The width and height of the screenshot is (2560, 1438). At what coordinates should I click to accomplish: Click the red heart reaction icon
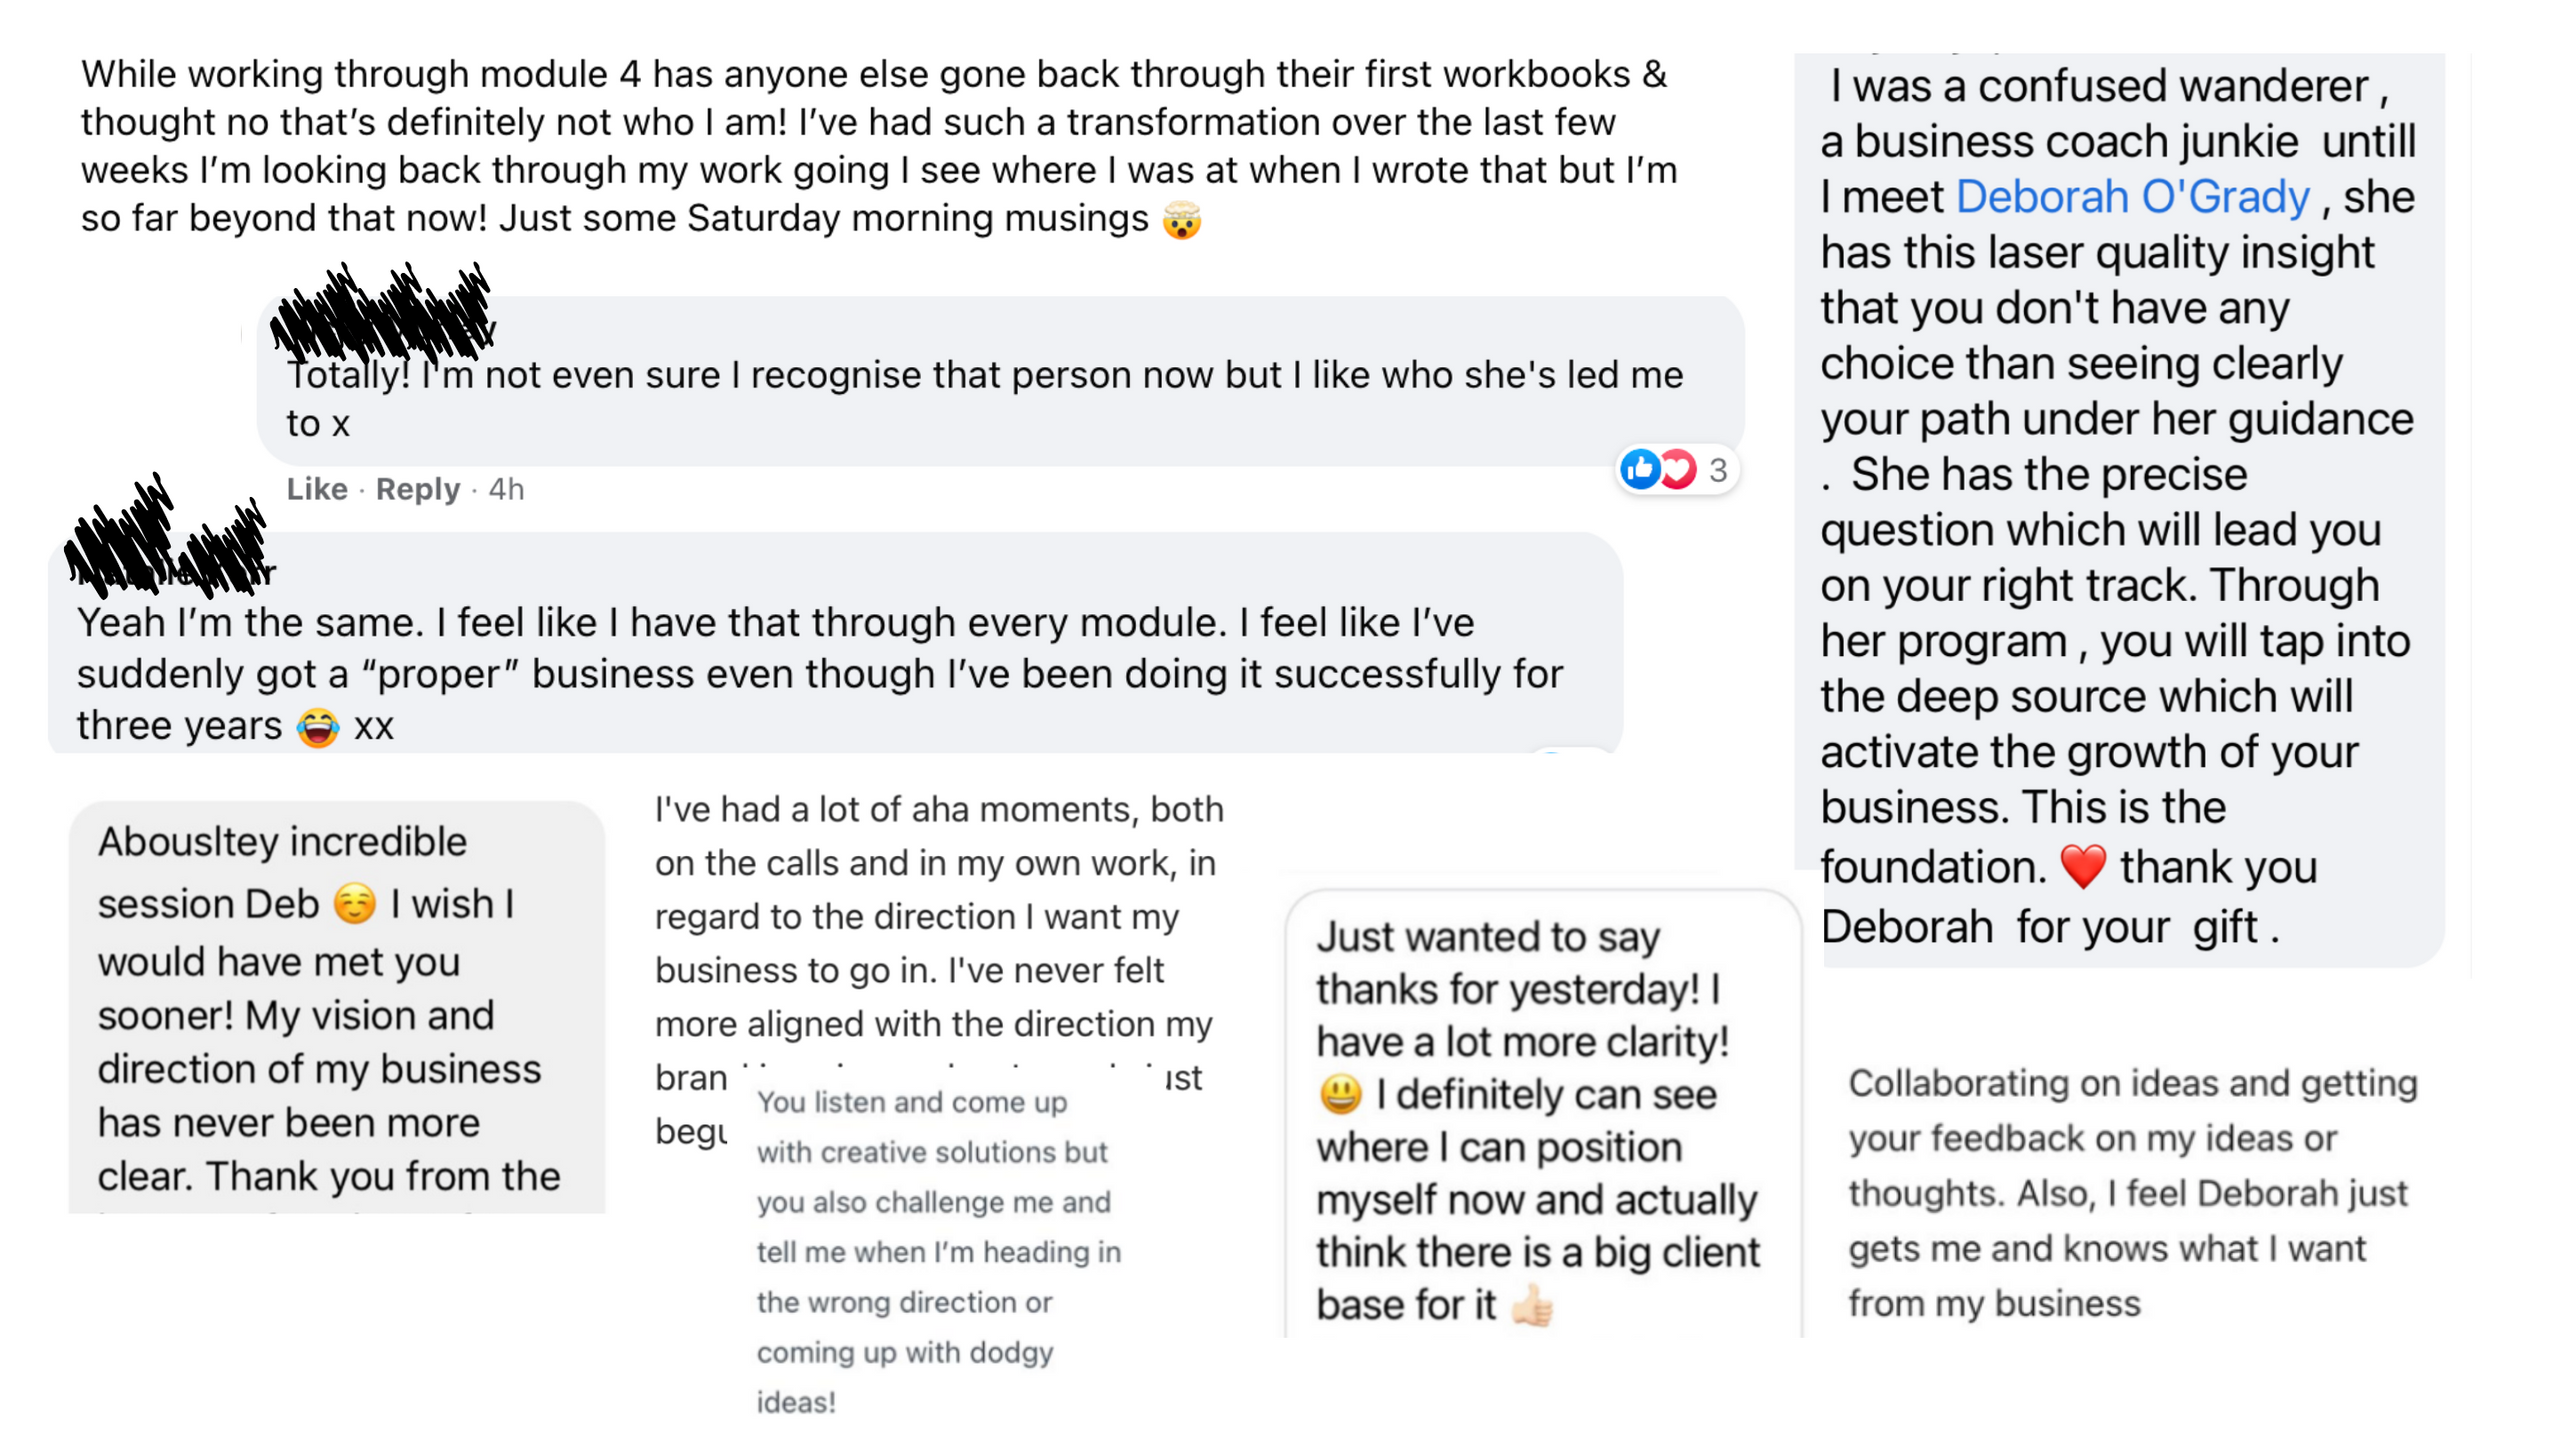[1679, 469]
